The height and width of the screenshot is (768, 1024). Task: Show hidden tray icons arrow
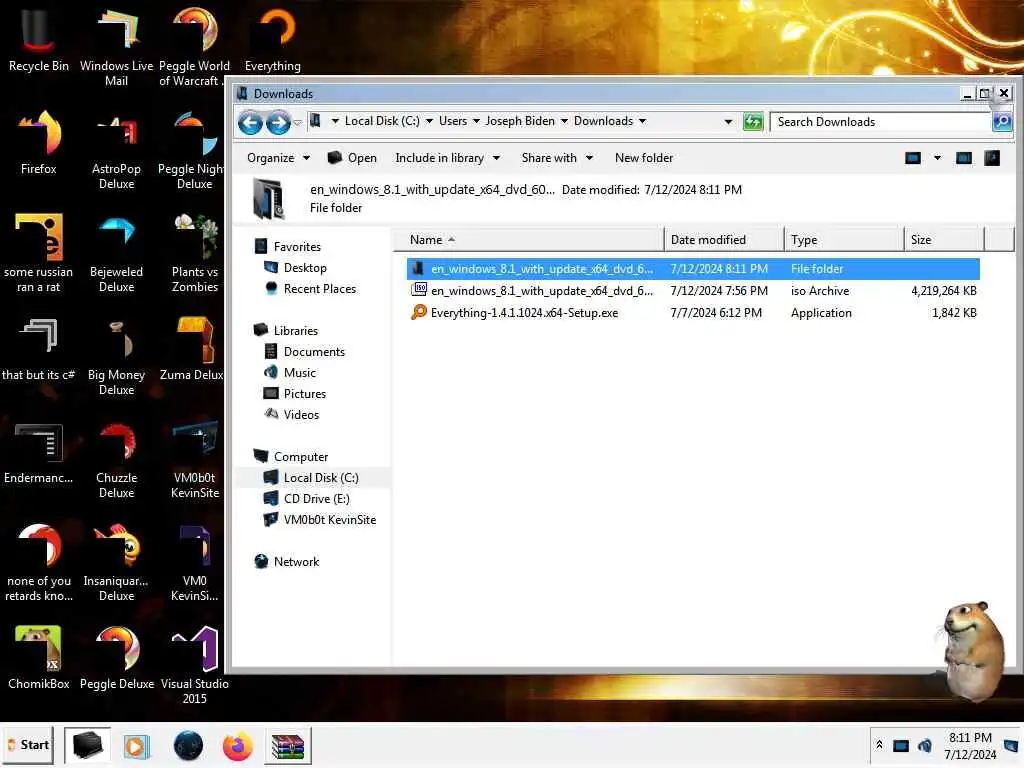pos(880,745)
